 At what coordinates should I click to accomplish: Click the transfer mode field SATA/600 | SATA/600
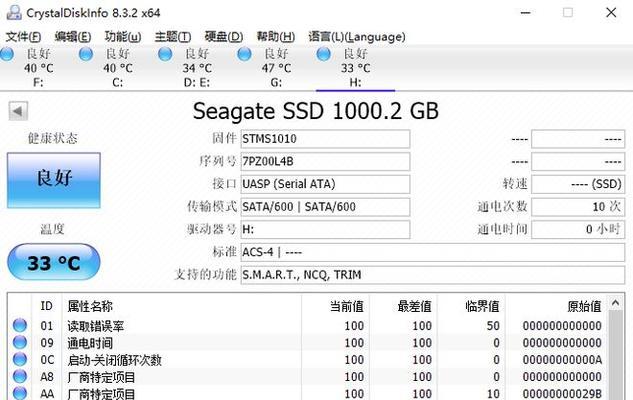pyautogui.click(x=325, y=207)
